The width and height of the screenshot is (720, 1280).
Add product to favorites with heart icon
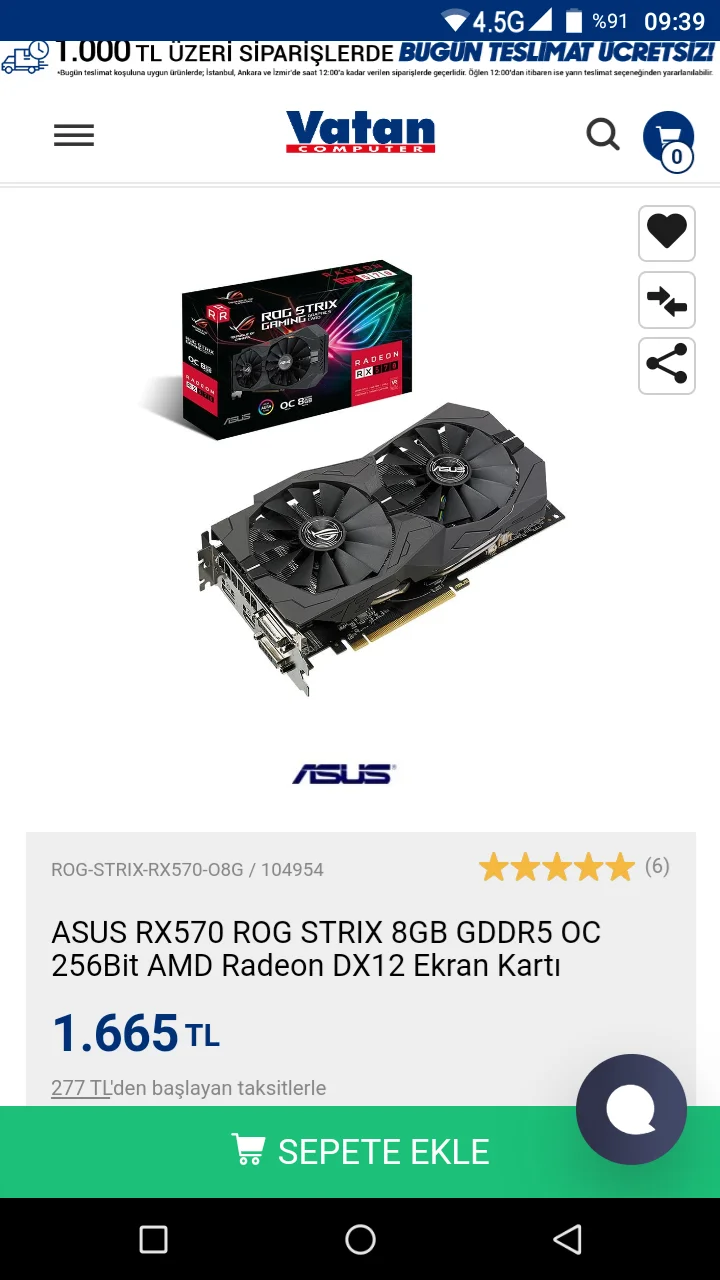667,233
